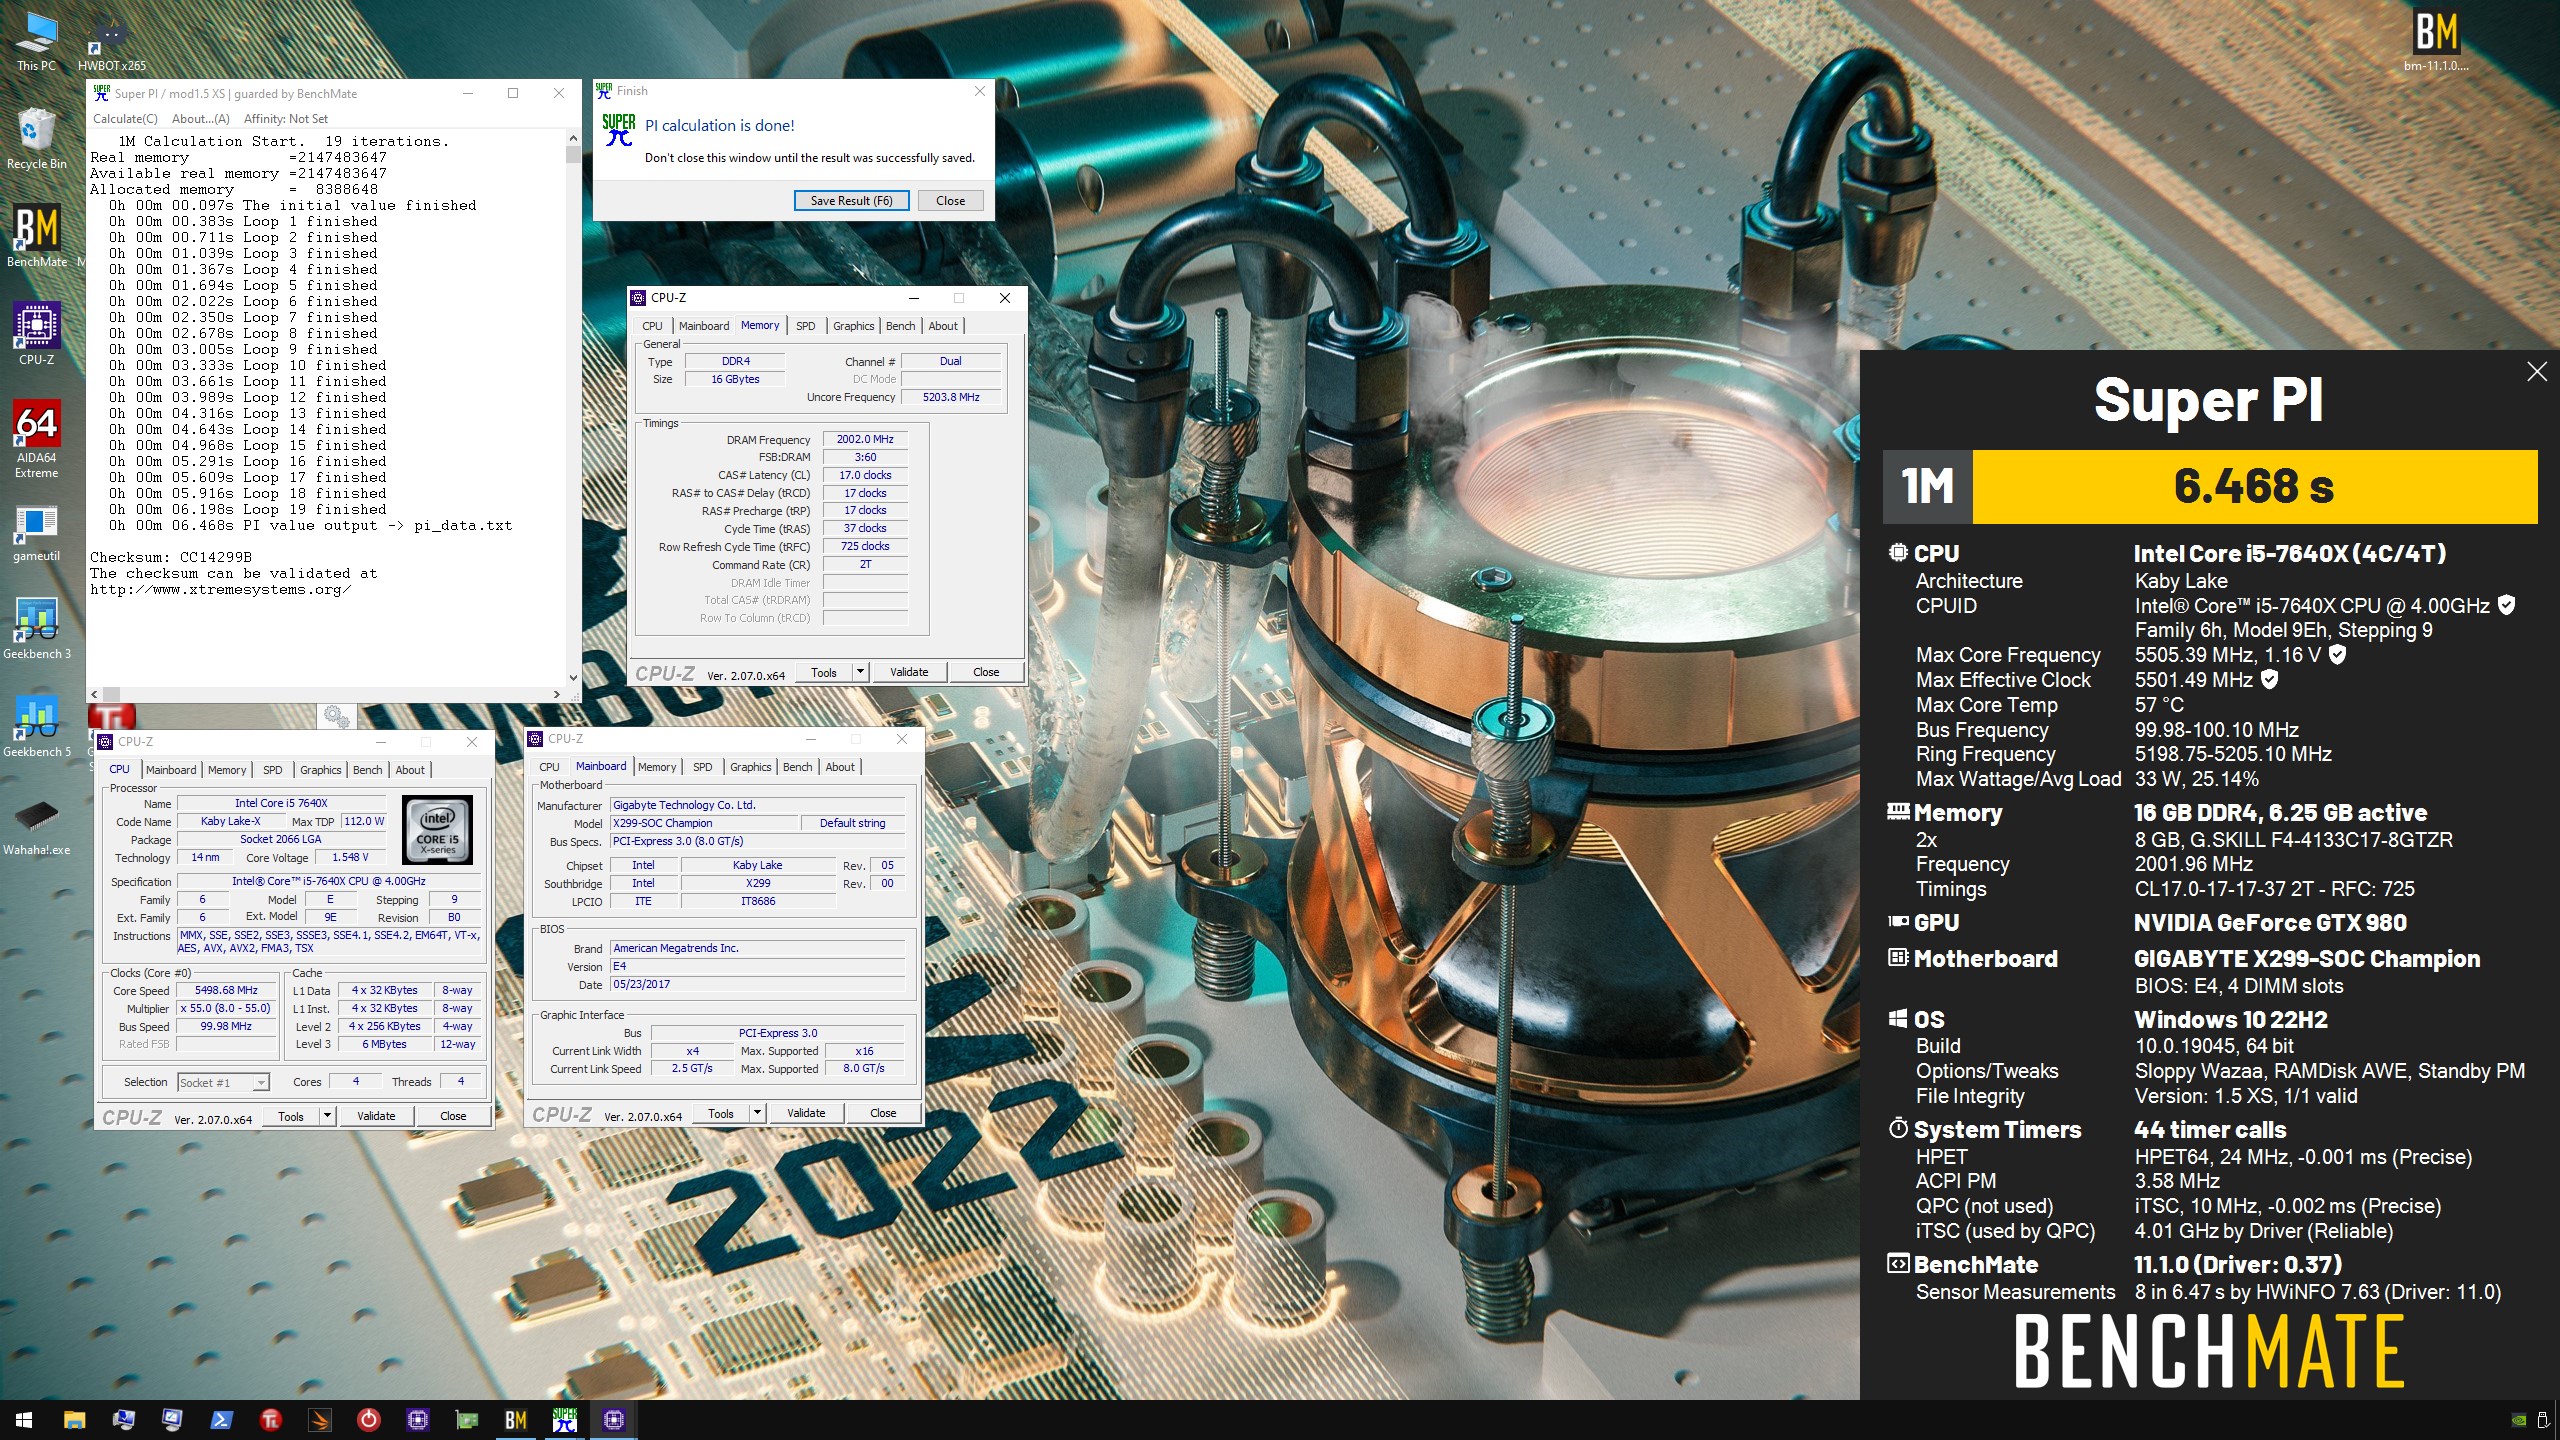The height and width of the screenshot is (1440, 2560).
Task: Open the 3DMark taskbar icon
Action: coord(319,1420)
